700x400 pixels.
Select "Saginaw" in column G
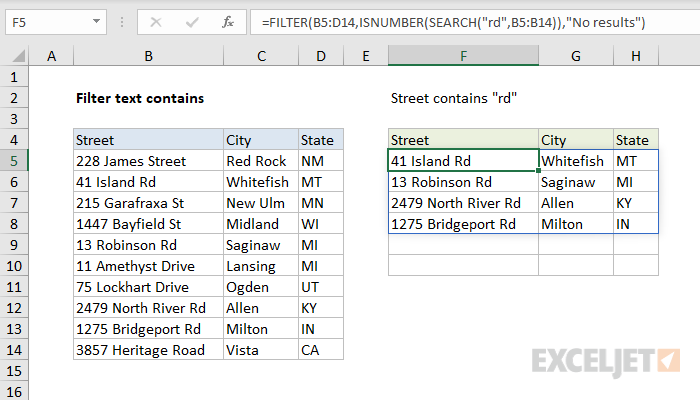point(576,182)
